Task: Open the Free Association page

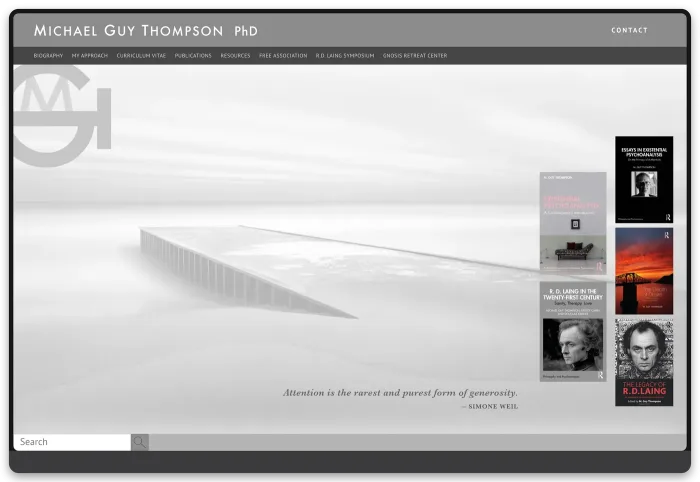Action: point(283,56)
